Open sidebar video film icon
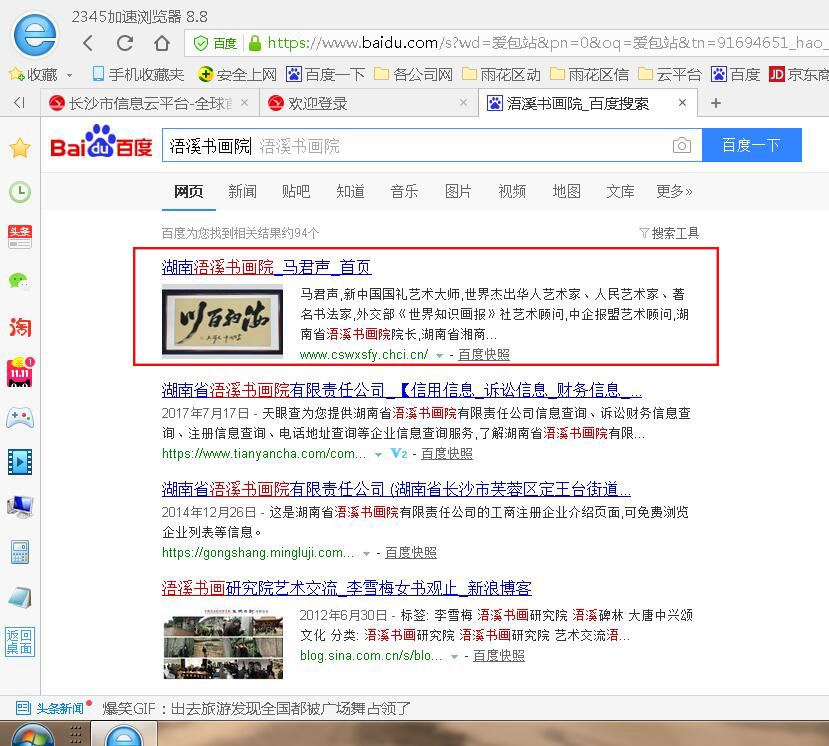Viewport: 829px width, 746px height. pyautogui.click(x=20, y=462)
